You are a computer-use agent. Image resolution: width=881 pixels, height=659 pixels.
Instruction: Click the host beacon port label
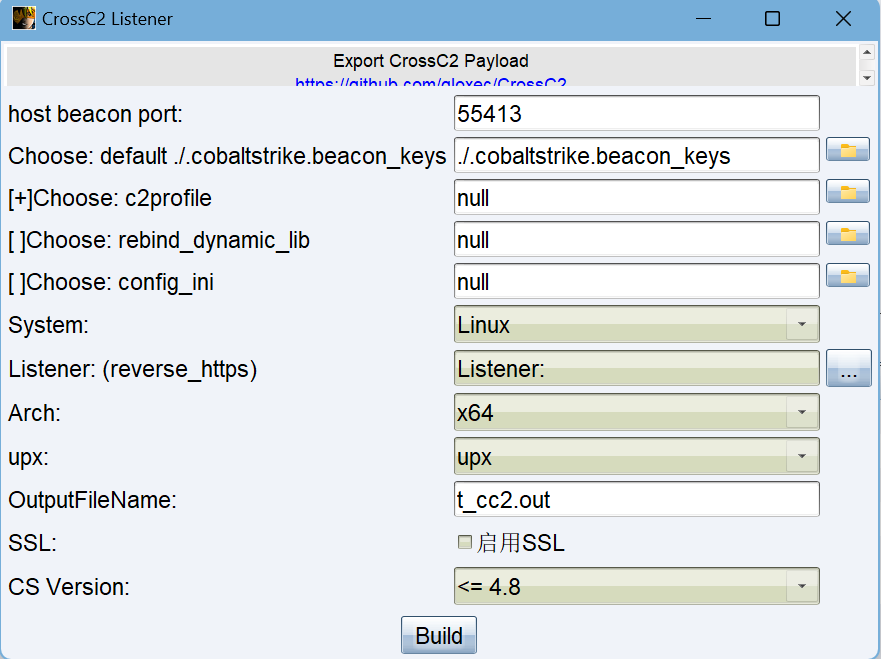click(96, 114)
